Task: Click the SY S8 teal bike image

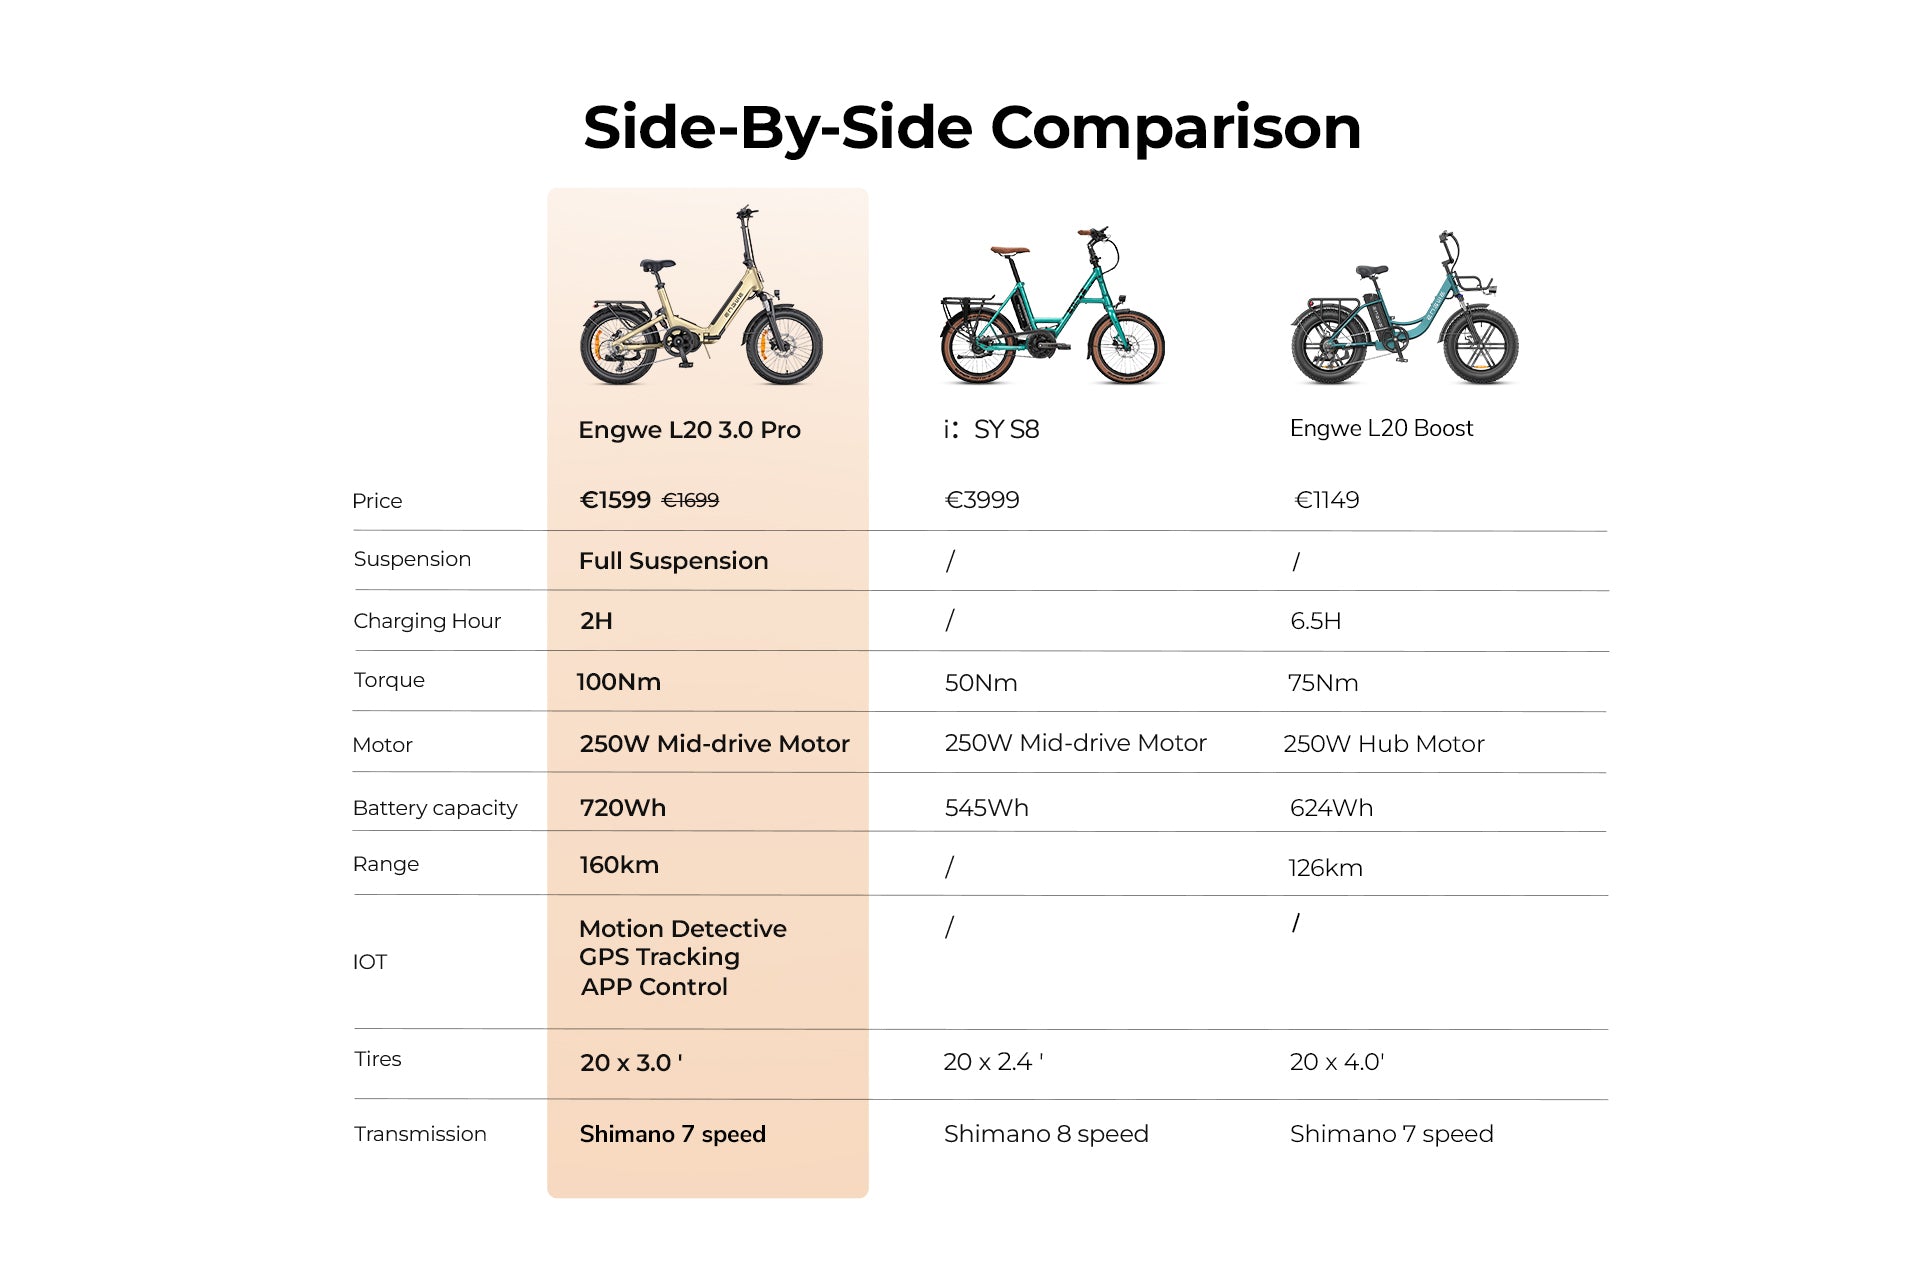Action: 1053,307
